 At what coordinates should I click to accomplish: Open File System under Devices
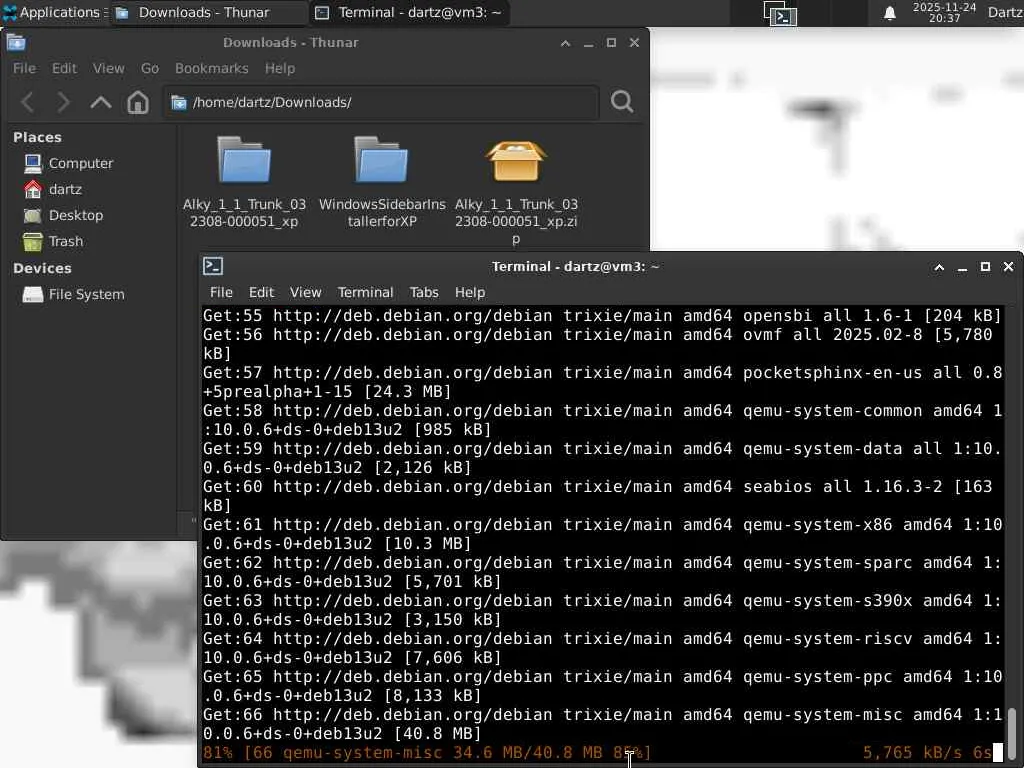click(x=74, y=295)
